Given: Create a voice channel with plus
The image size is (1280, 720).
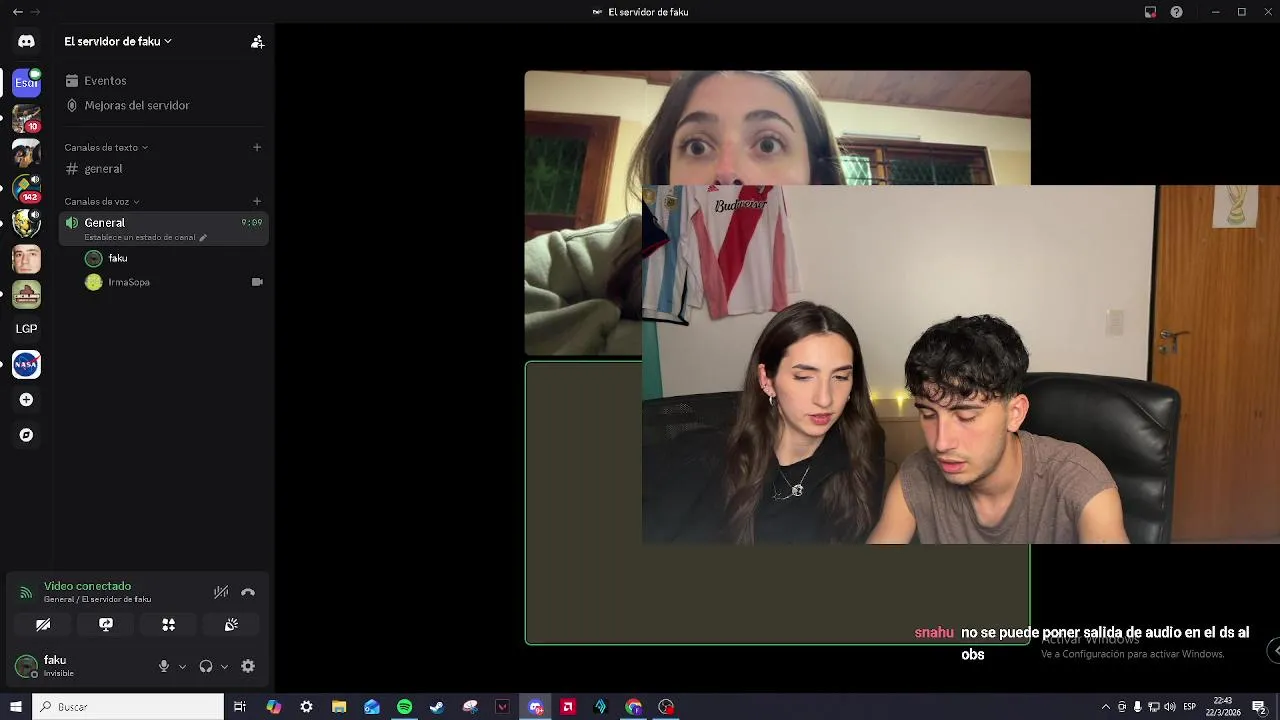Looking at the screenshot, I should [x=257, y=202].
